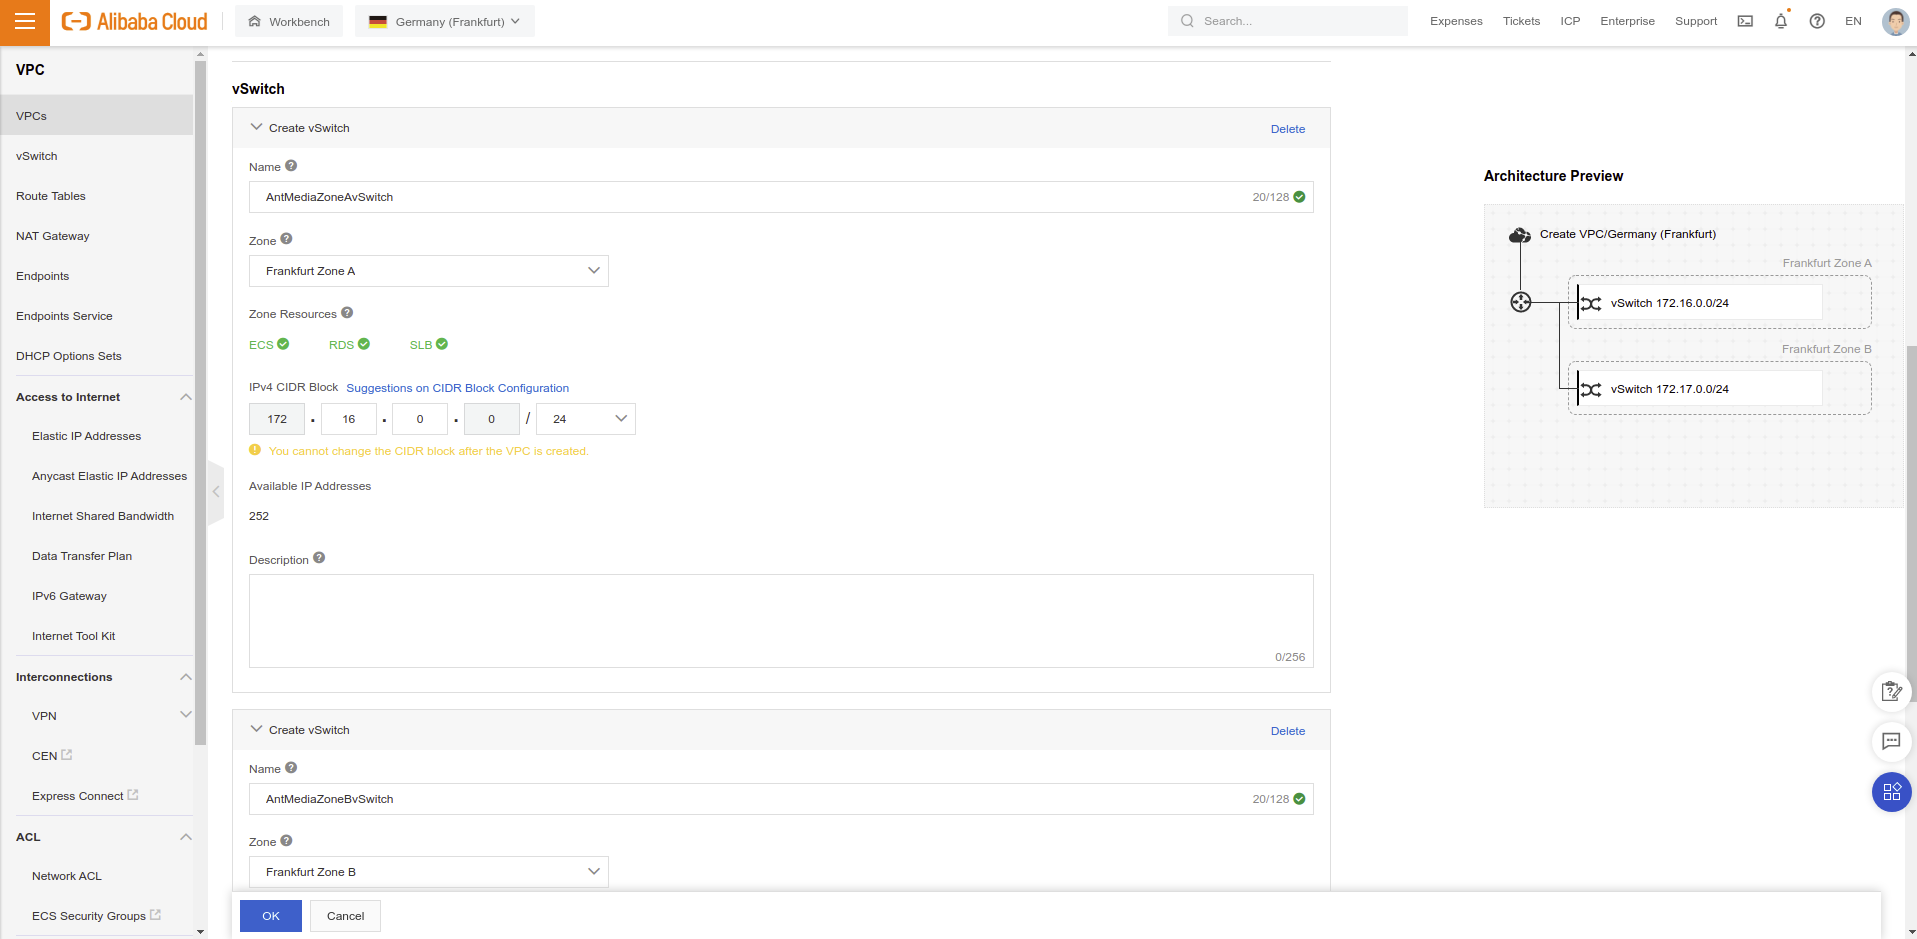1917x939 pixels.
Task: Open the feedback survey floating icon
Action: click(1891, 691)
